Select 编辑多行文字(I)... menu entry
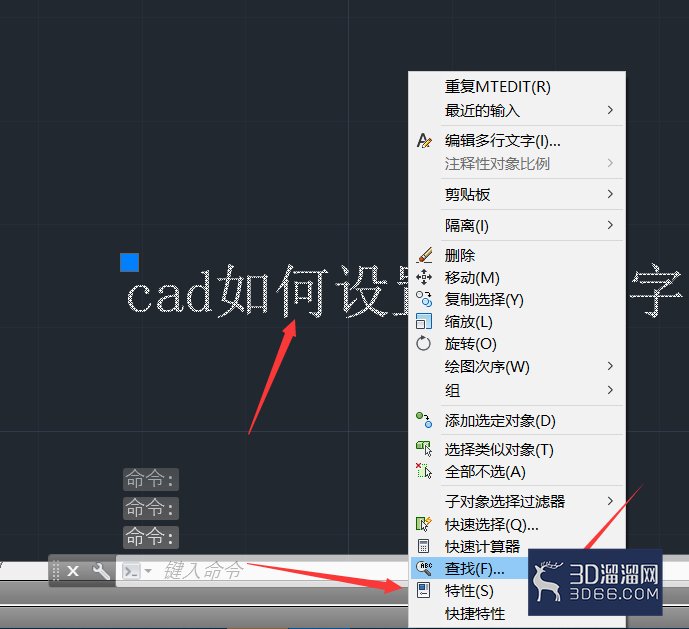The image size is (689, 629). tap(517, 141)
